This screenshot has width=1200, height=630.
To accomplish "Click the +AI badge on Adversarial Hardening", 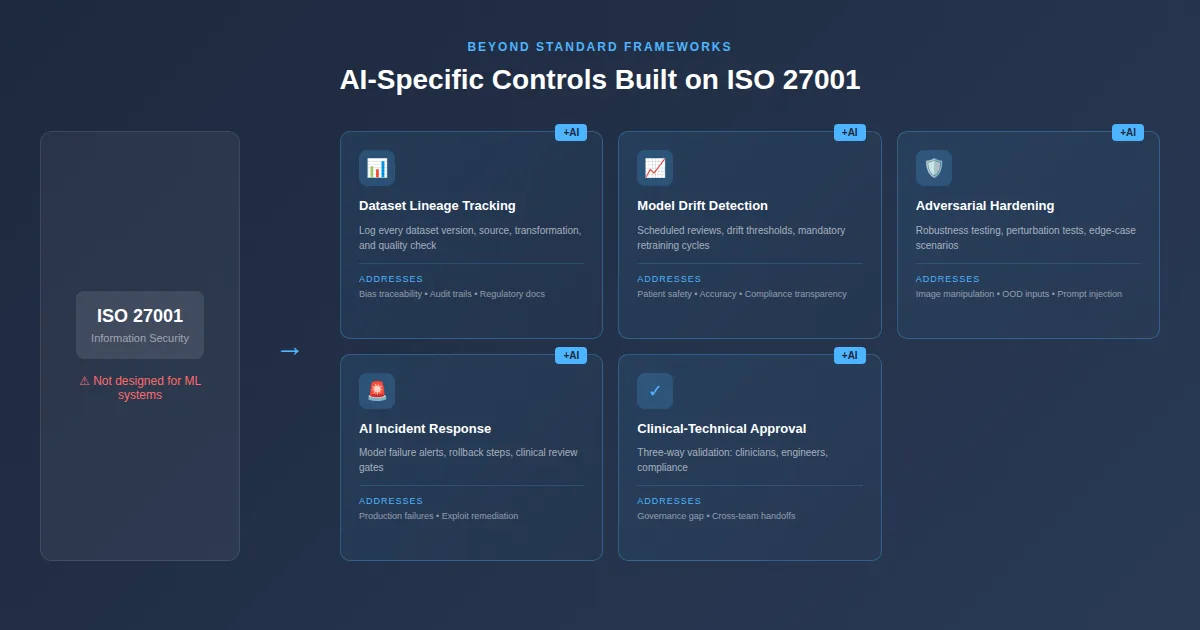I will coord(1128,132).
